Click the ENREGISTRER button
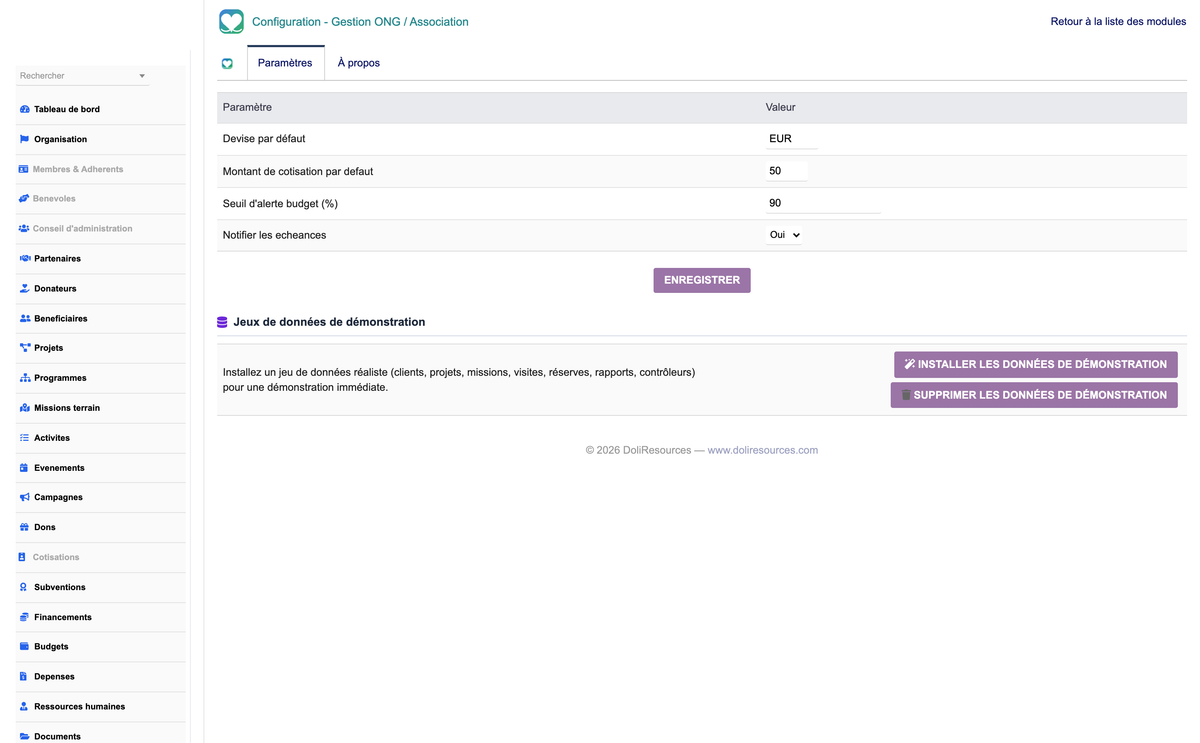1200x743 pixels. (702, 280)
